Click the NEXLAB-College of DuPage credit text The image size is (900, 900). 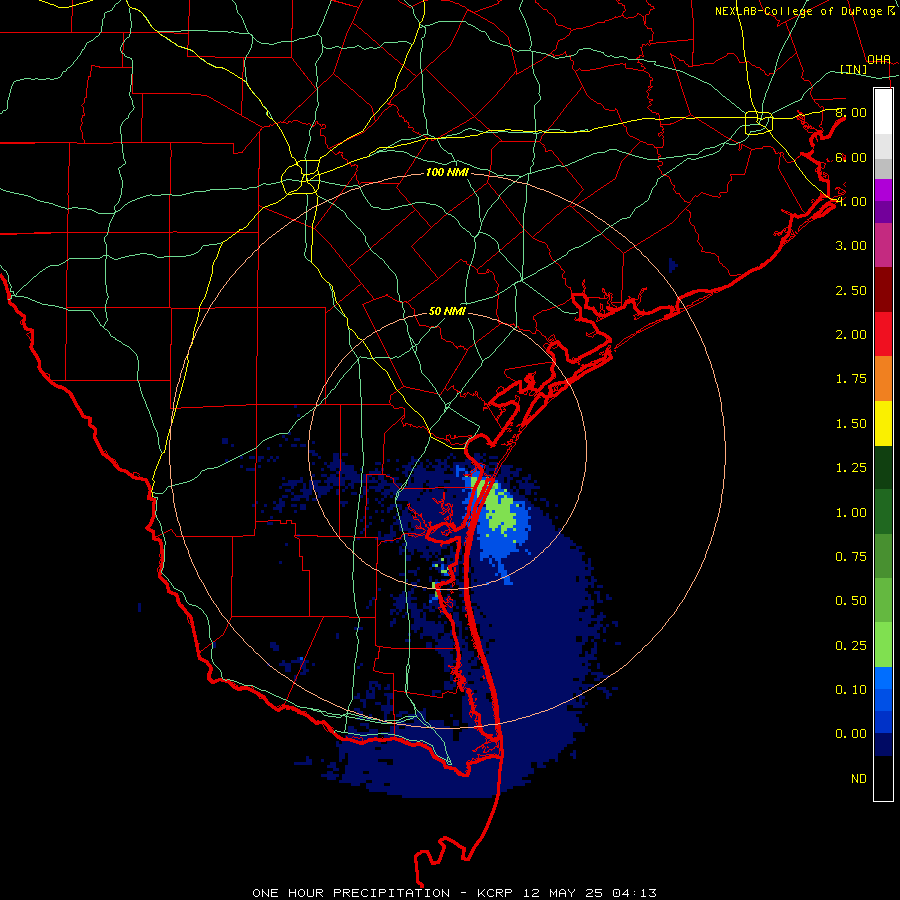click(805, 11)
